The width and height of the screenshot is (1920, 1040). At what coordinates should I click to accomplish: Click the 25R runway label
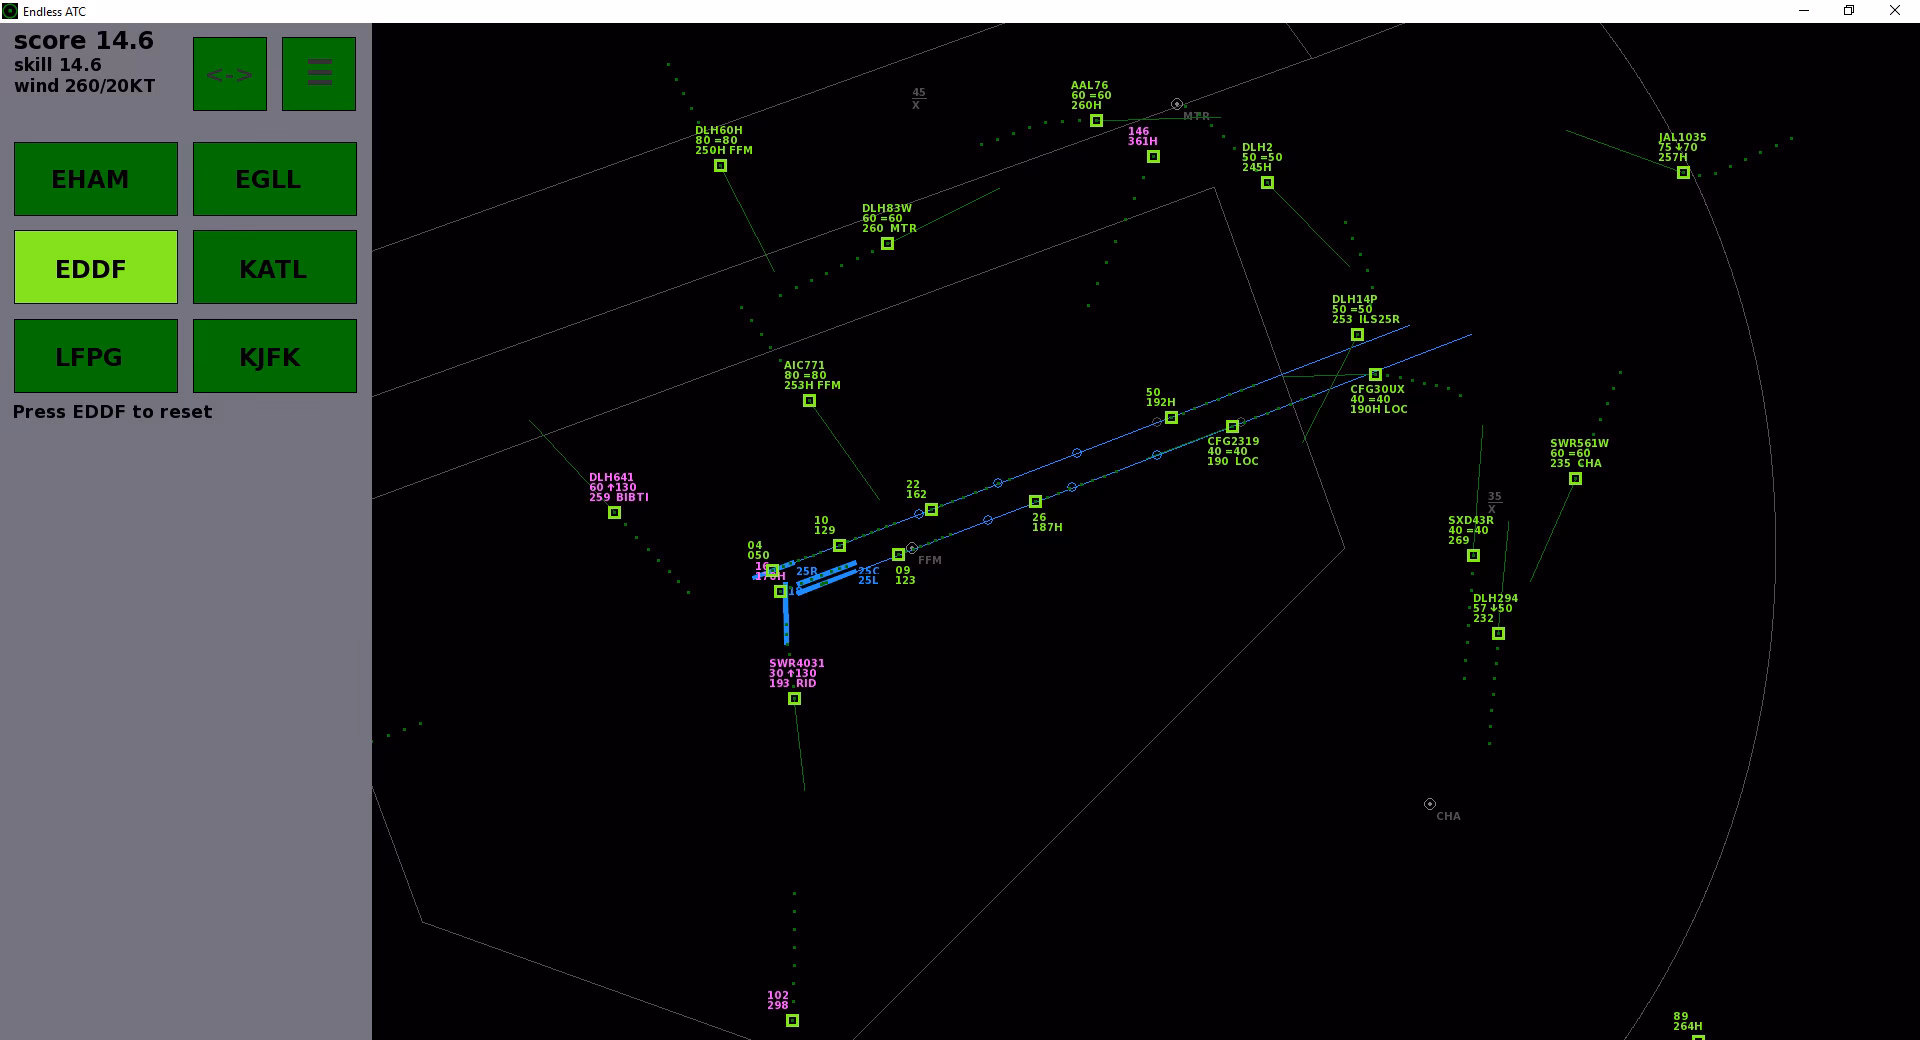click(x=807, y=572)
